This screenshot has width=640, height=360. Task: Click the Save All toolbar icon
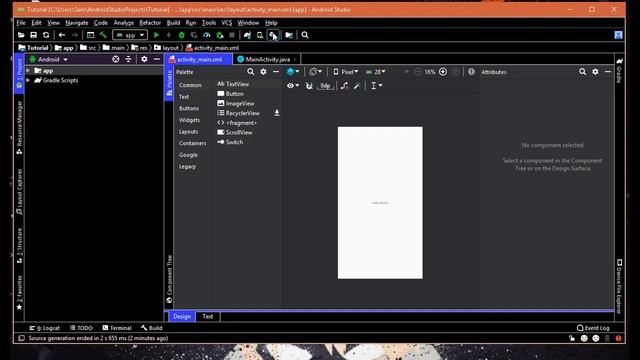point(33,35)
